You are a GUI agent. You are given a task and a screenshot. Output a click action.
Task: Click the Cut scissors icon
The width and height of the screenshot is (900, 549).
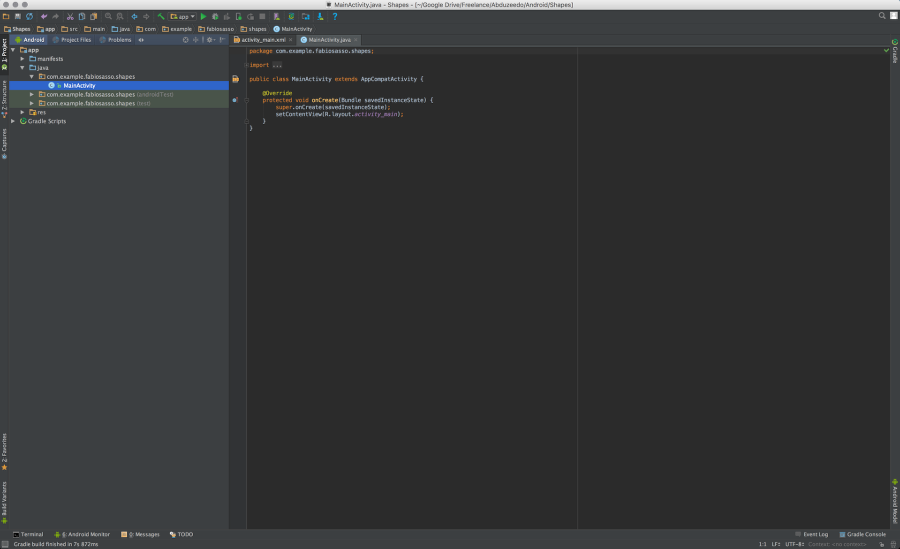pyautogui.click(x=70, y=17)
